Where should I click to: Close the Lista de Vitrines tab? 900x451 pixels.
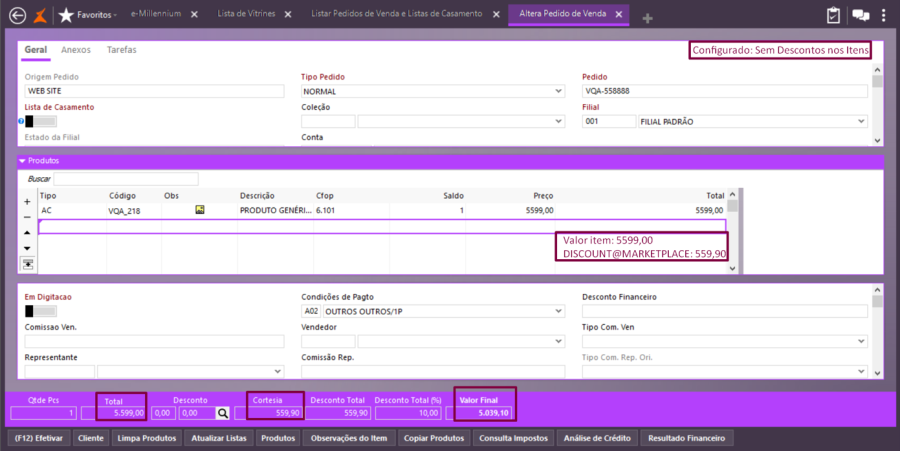[288, 14]
